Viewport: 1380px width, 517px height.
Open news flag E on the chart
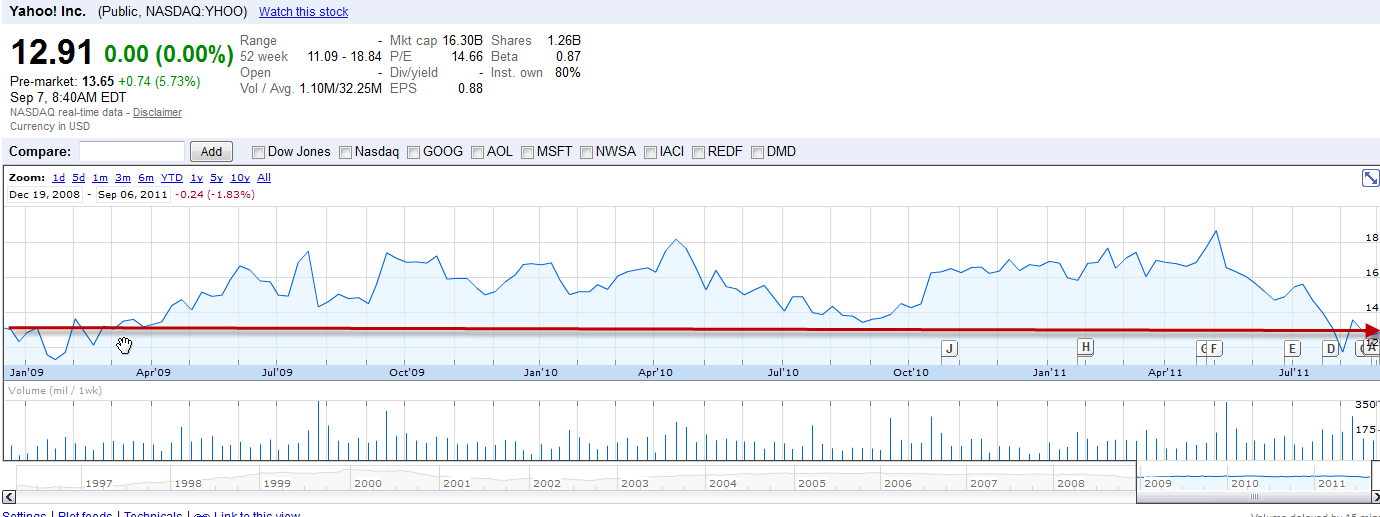click(x=1292, y=348)
